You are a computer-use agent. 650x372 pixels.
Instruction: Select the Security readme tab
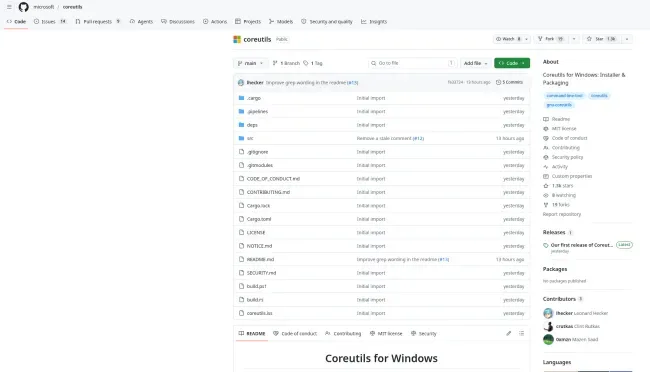424,333
